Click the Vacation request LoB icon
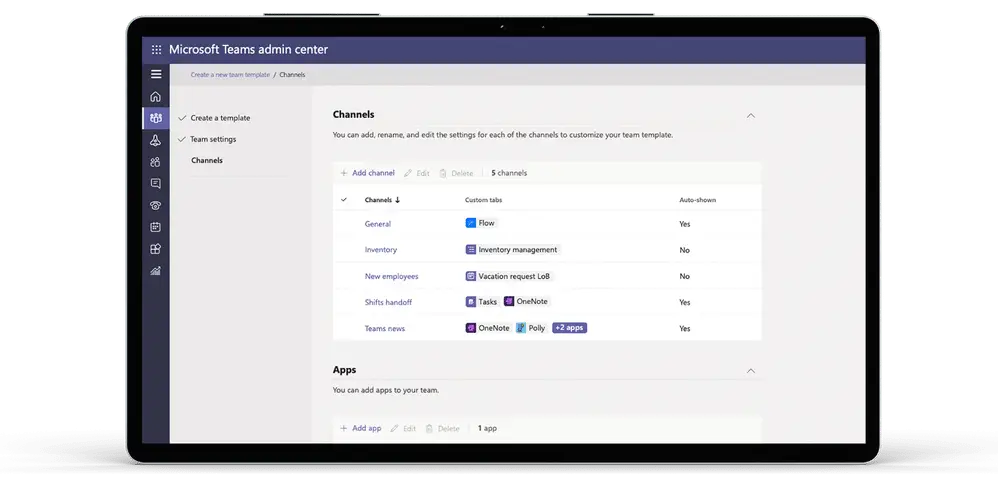Screen dimensions: 998x486 point(470,276)
